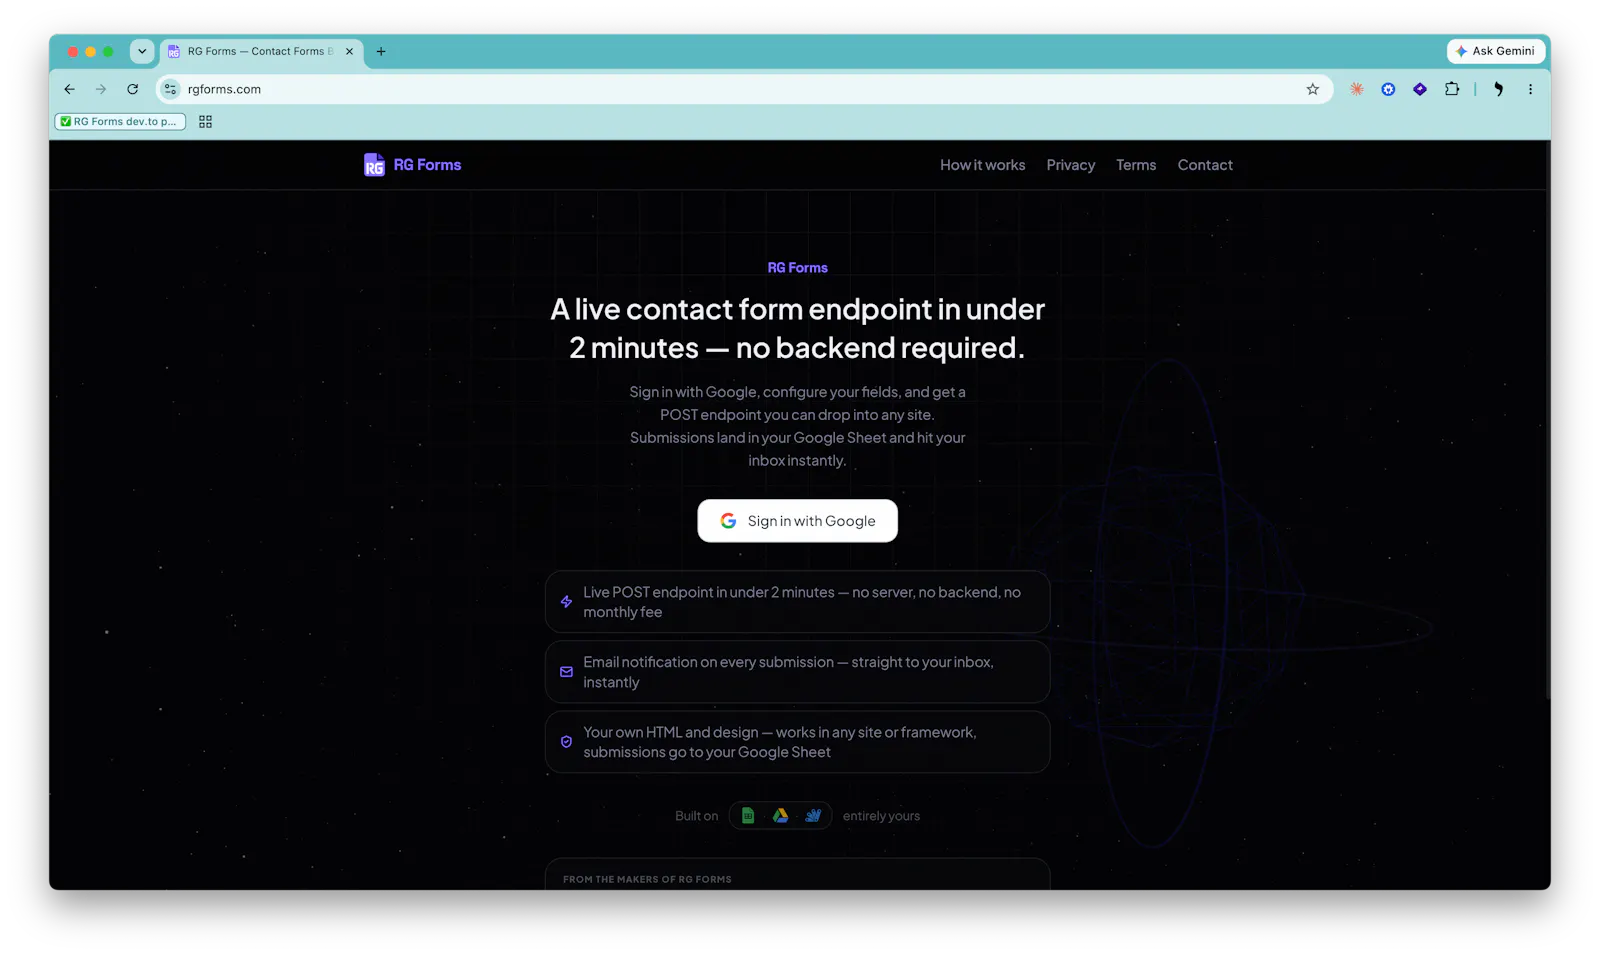Click the RG Forms brand name in header
1600x955 pixels.
coord(427,165)
